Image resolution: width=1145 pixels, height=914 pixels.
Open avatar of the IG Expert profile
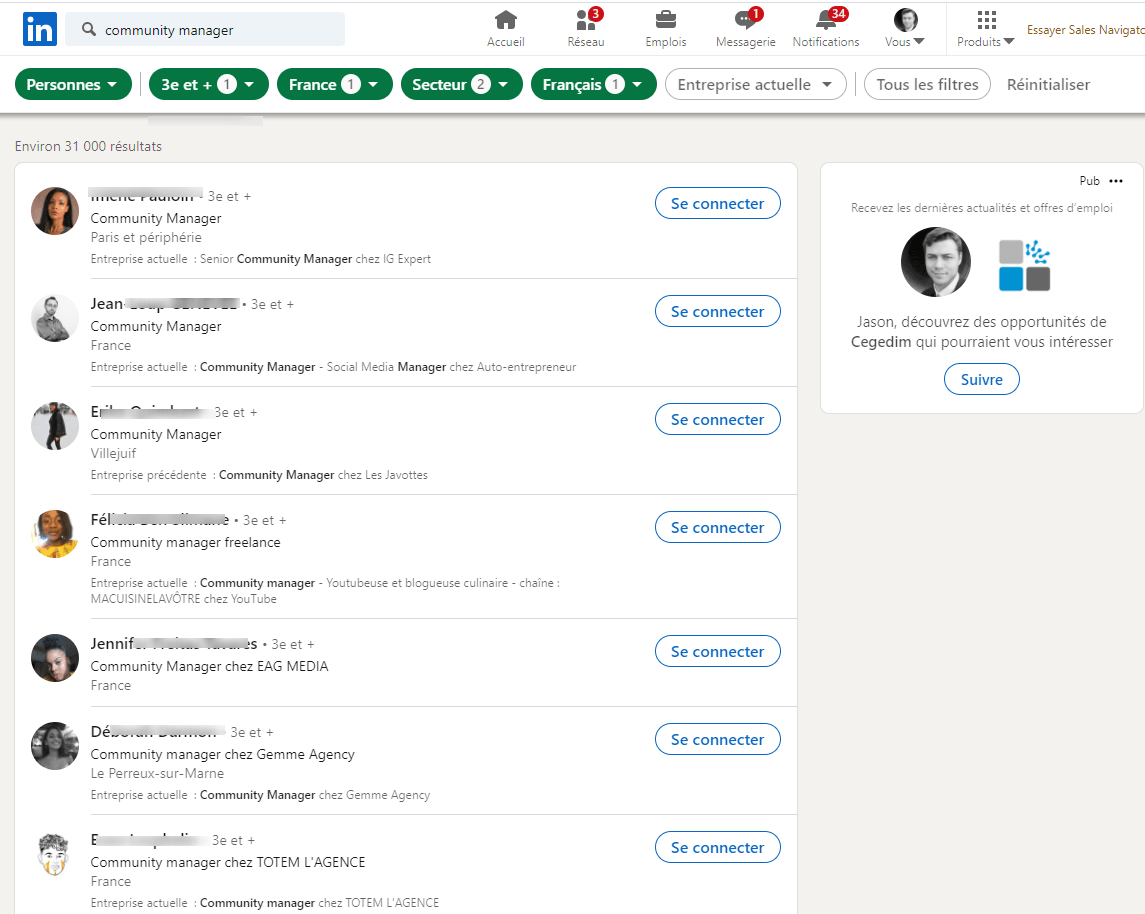[x=55, y=211]
